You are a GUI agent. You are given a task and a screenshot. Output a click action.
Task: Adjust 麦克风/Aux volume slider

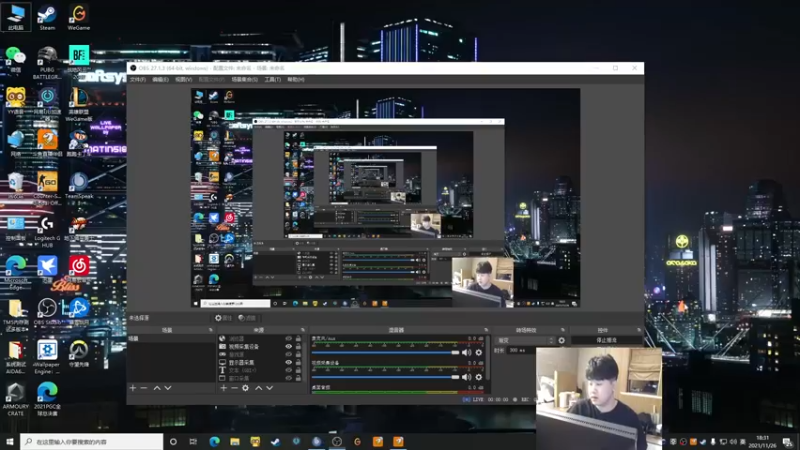pos(386,353)
